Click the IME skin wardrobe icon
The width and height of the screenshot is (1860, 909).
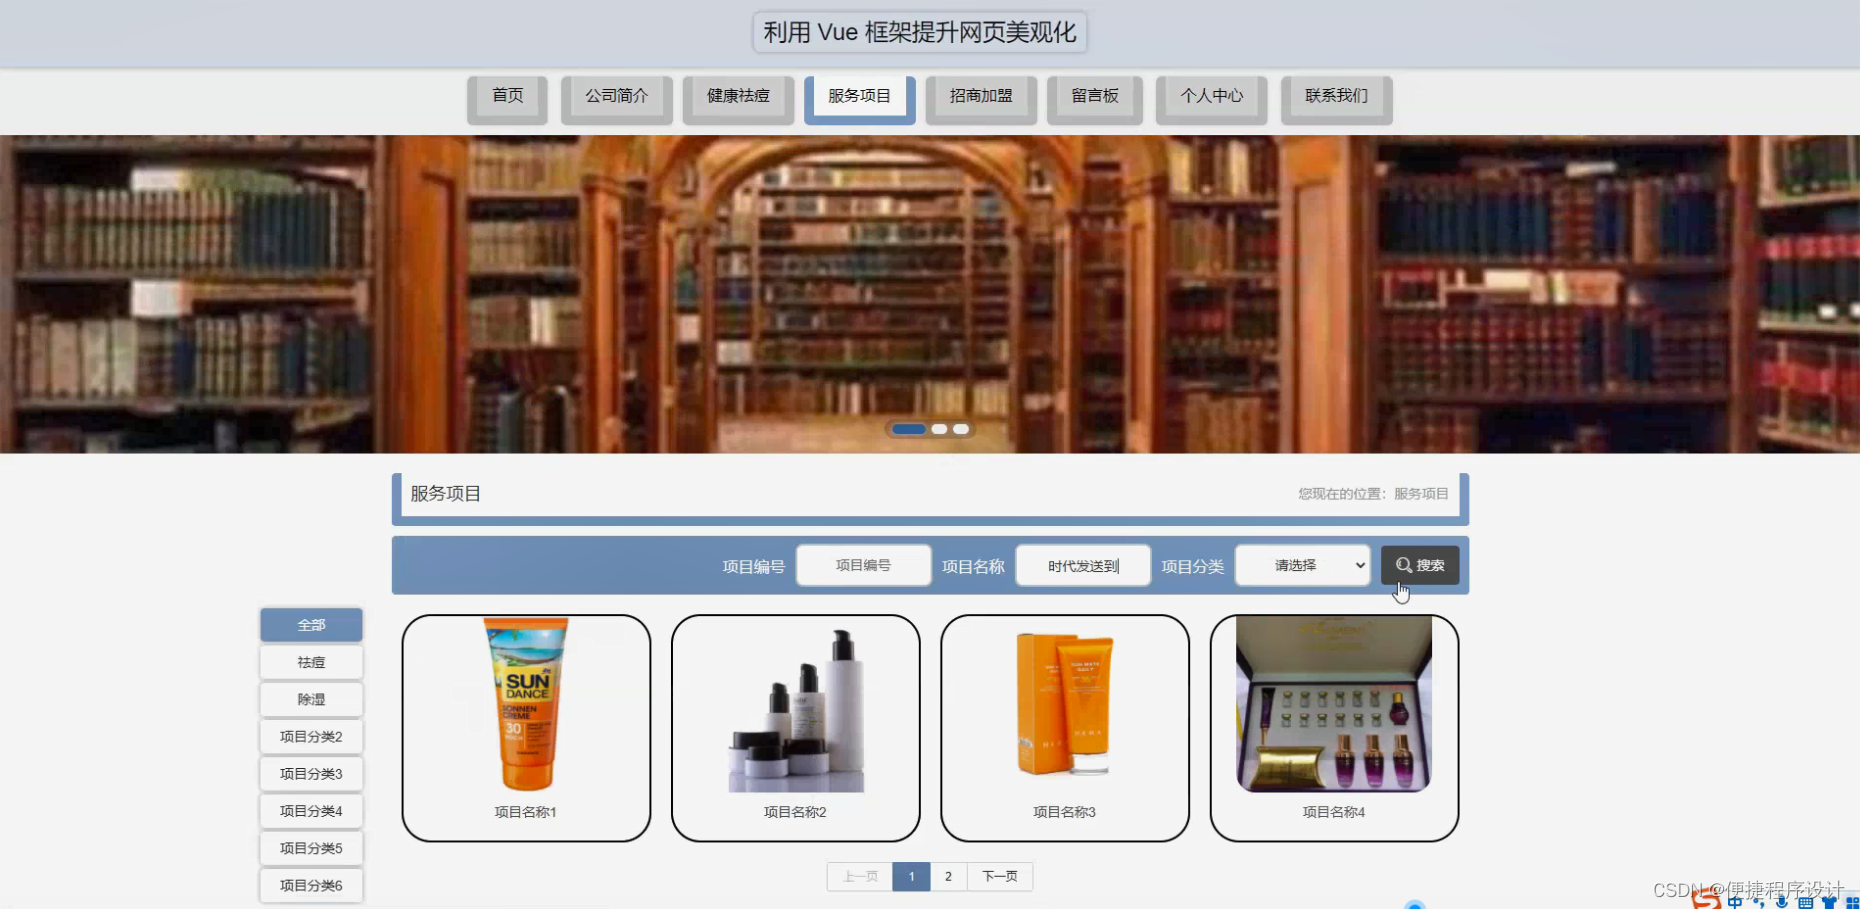[x=1831, y=903]
